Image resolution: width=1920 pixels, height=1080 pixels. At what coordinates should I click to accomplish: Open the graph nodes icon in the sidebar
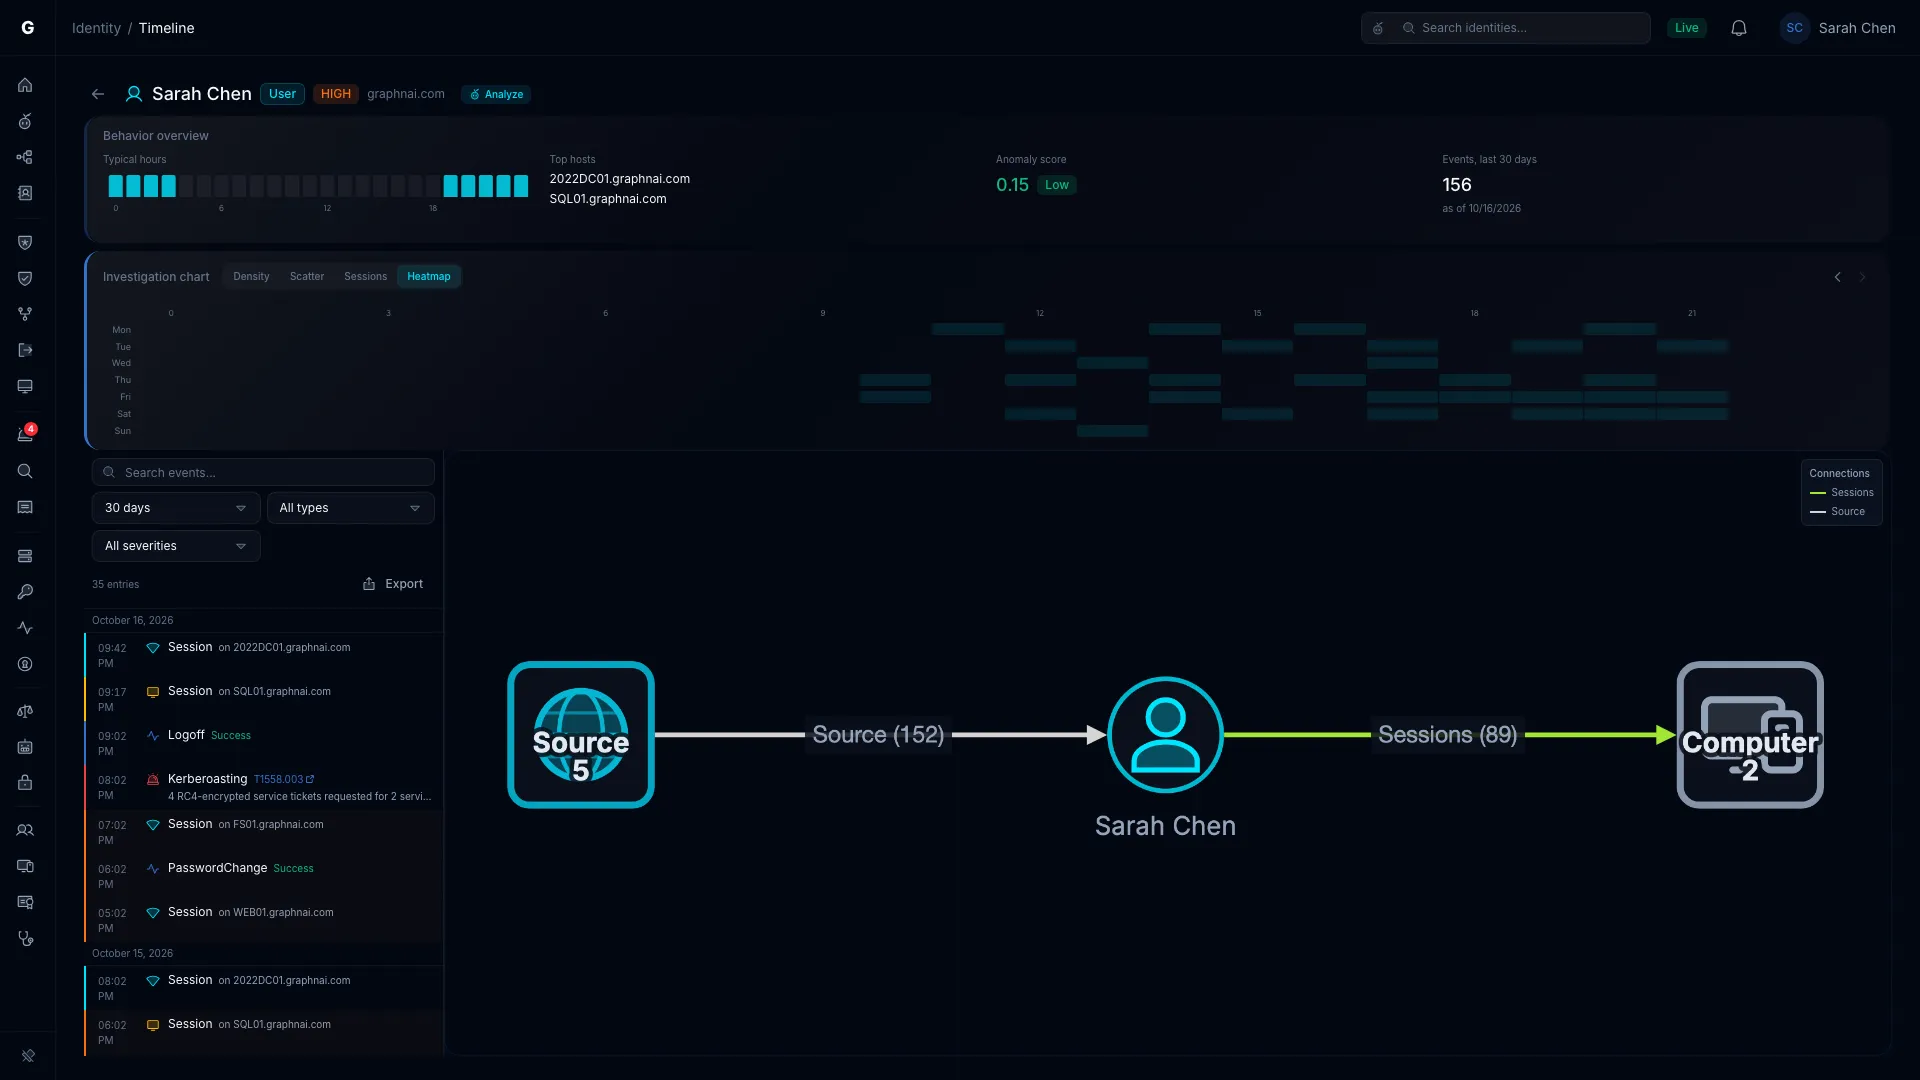click(x=25, y=157)
